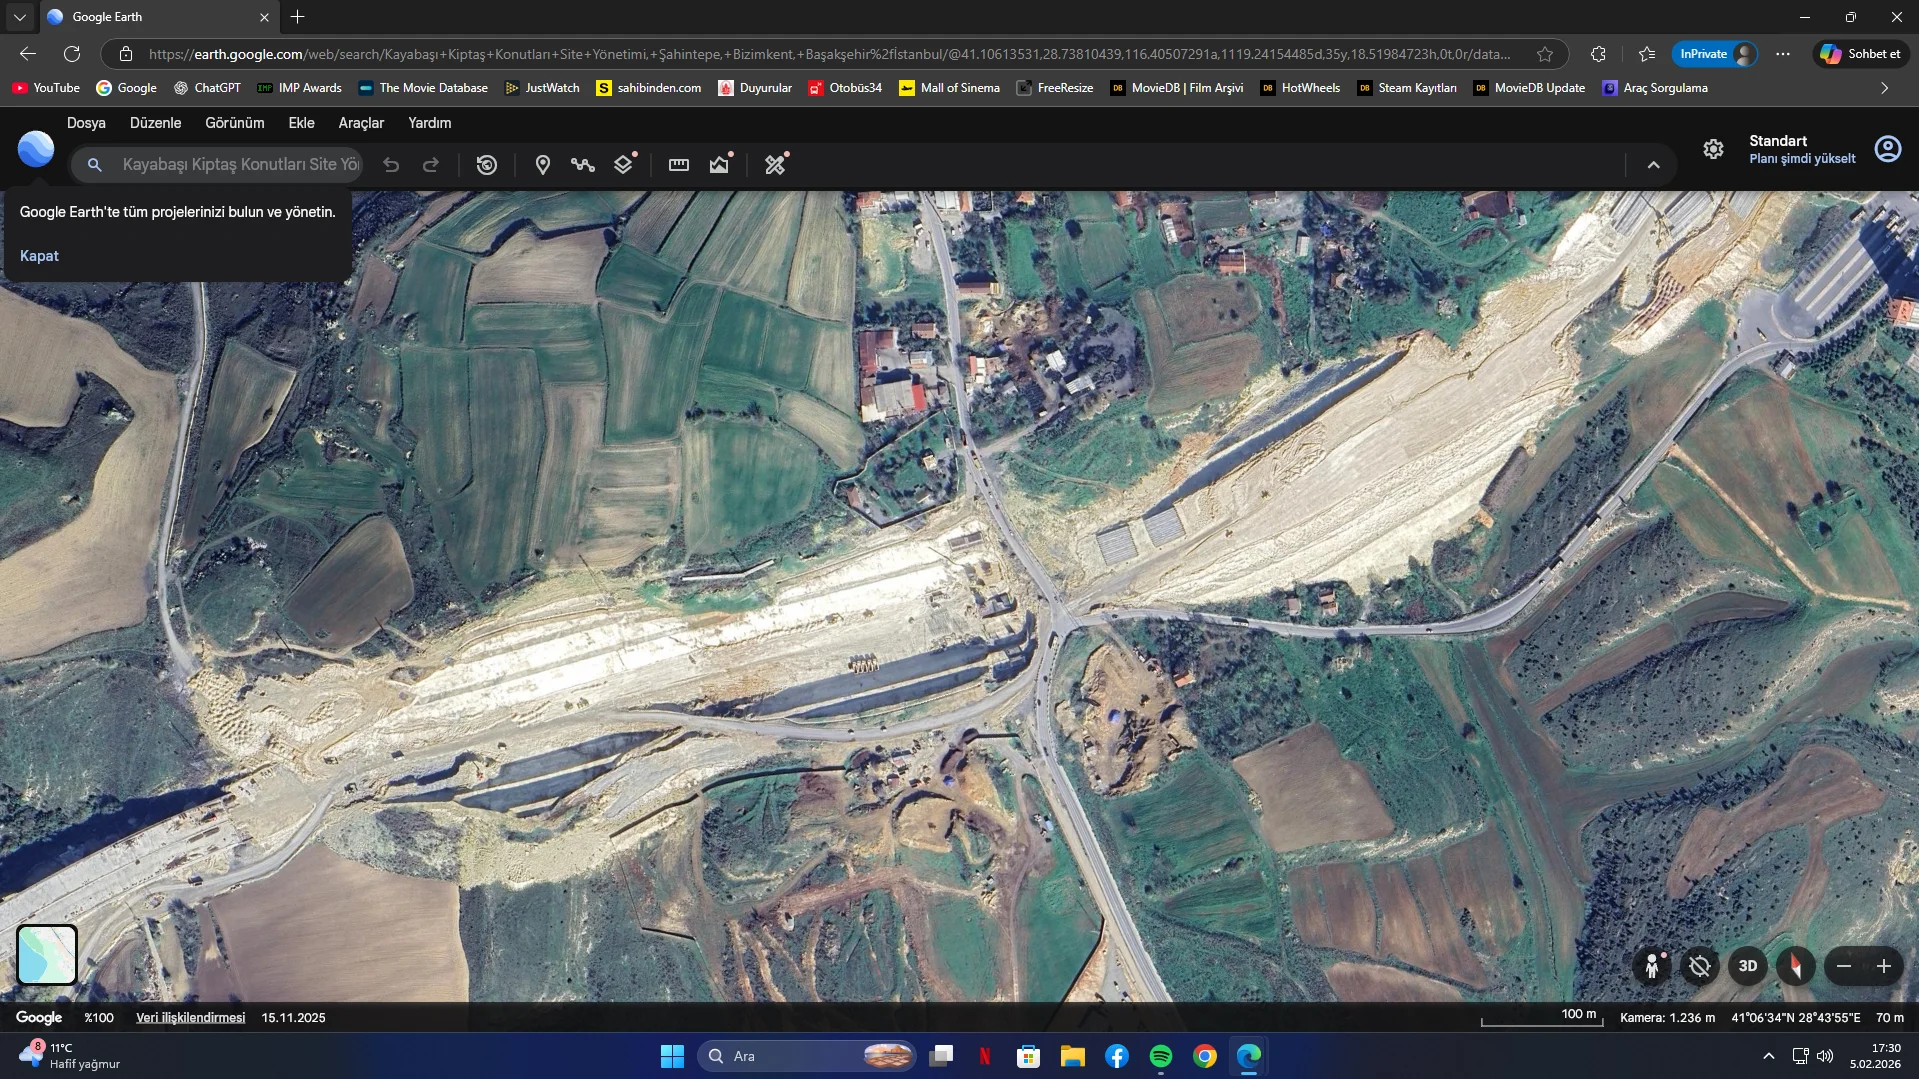Dismiss the tooltip with Kapat
The height and width of the screenshot is (1079, 1919).
39,256
